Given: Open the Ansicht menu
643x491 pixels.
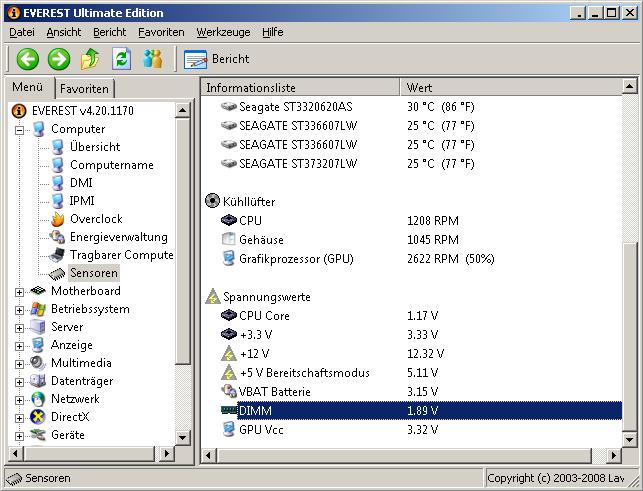Looking at the screenshot, I should 64,32.
